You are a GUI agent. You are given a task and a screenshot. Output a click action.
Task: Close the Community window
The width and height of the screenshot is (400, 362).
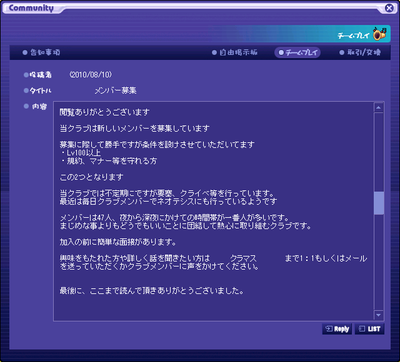389,8
